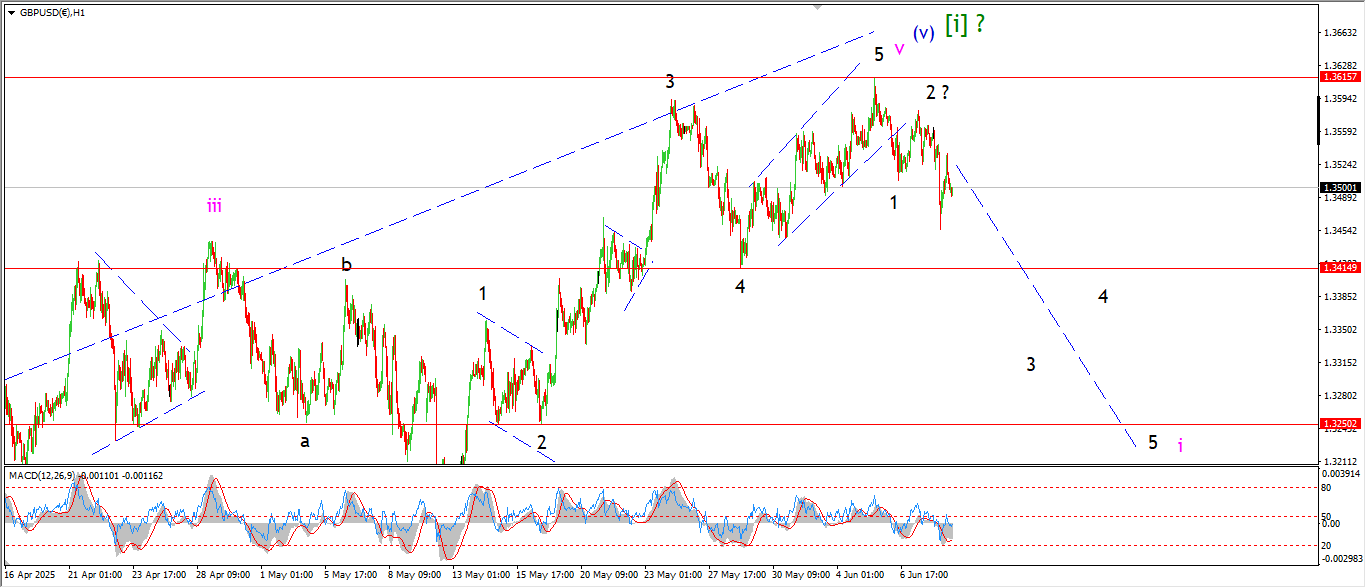
Task: Click the red 1.32502 price level tag
Action: click(x=1338, y=424)
